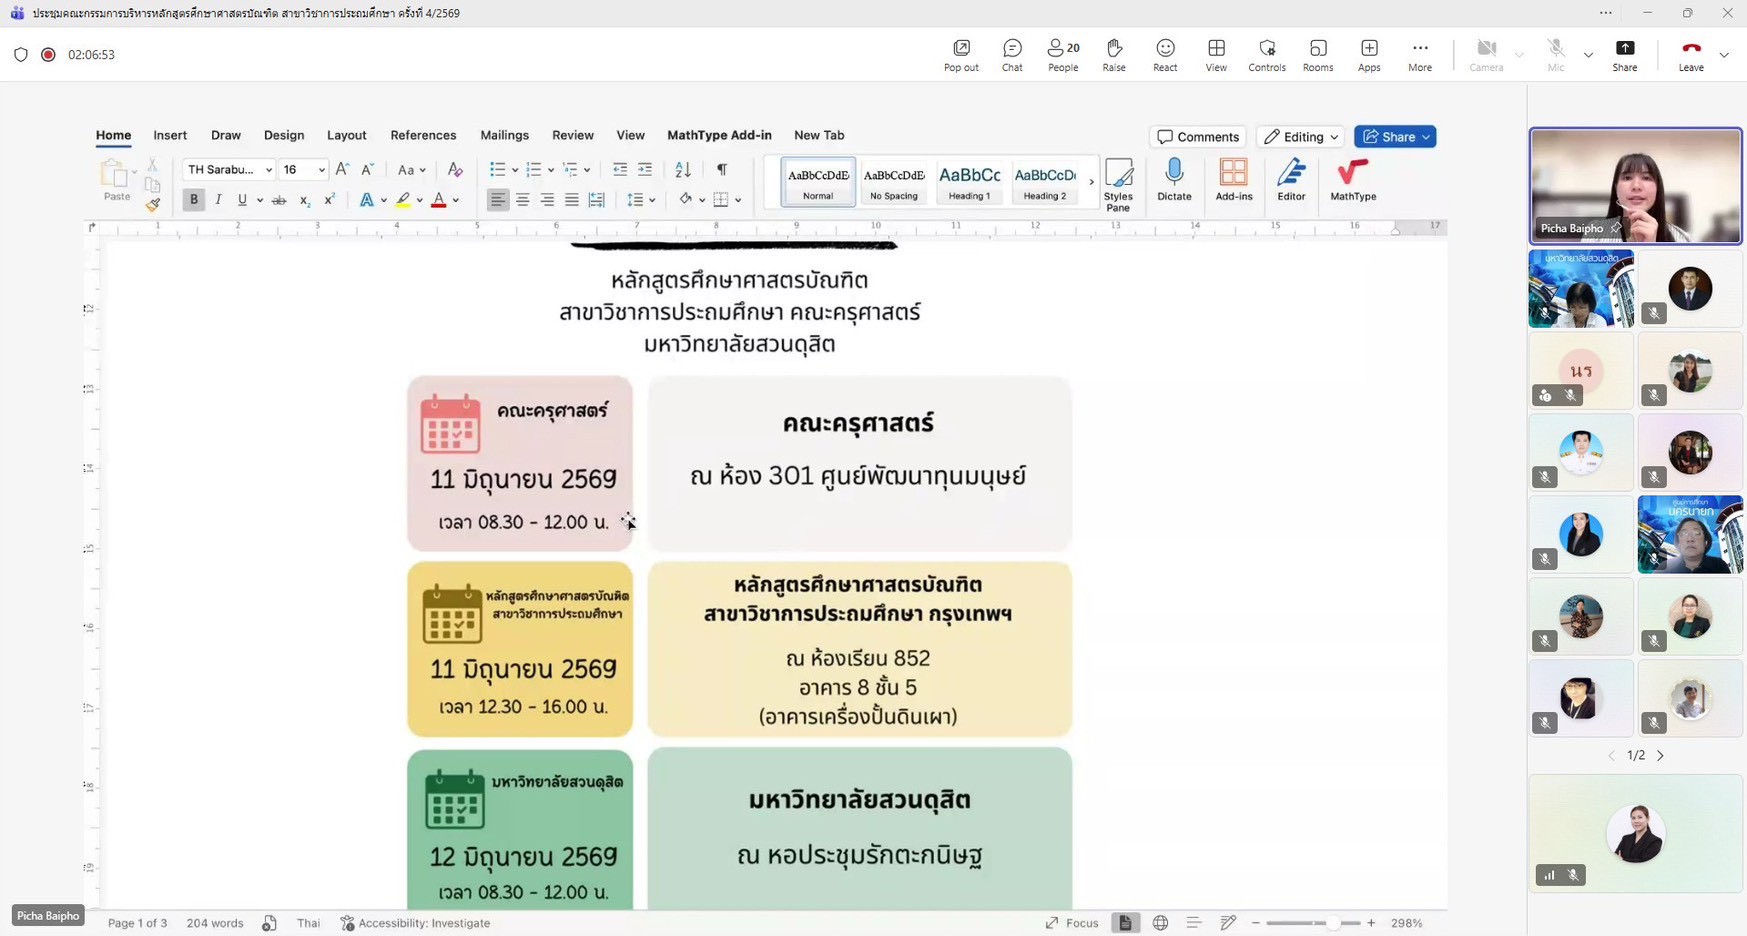The height and width of the screenshot is (936, 1747).
Task: Set paragraph alignment to left
Action: [x=498, y=200]
